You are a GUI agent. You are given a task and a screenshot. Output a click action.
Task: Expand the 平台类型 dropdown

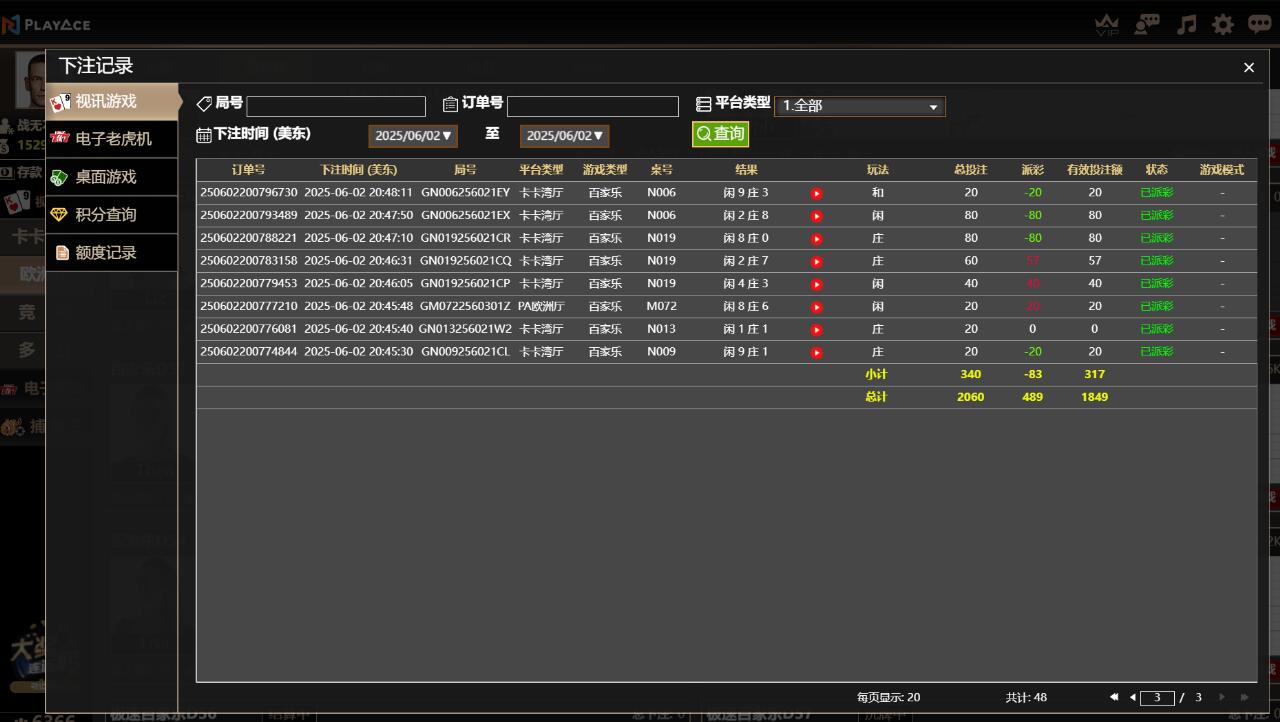tap(860, 106)
